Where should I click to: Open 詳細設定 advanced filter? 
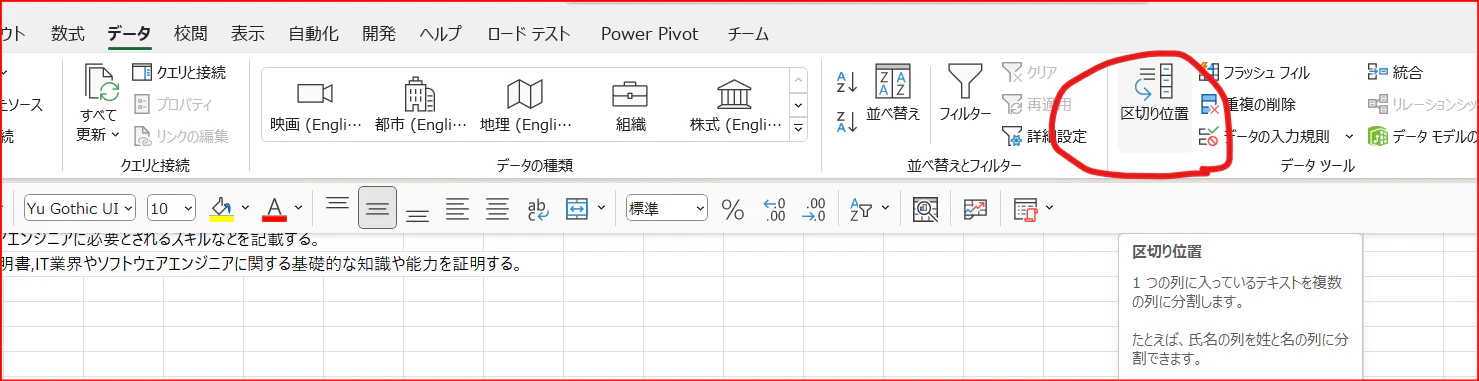pos(1044,136)
